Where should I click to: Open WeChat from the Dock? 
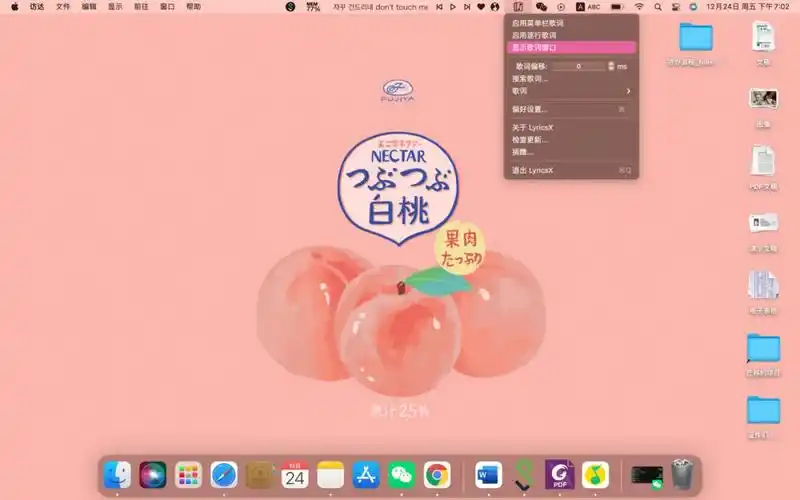click(x=402, y=474)
